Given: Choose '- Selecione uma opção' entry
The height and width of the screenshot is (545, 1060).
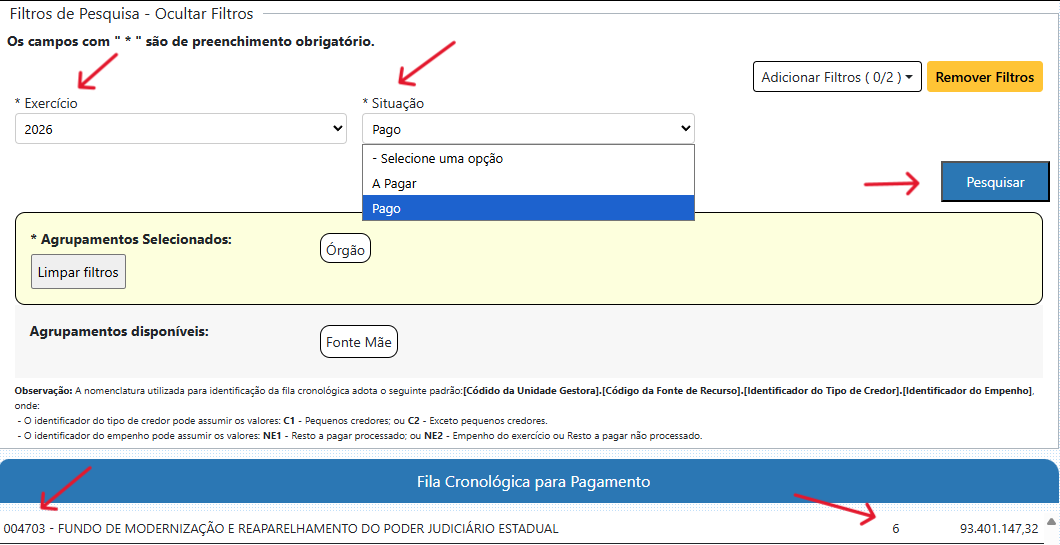Looking at the screenshot, I should pyautogui.click(x=528, y=158).
